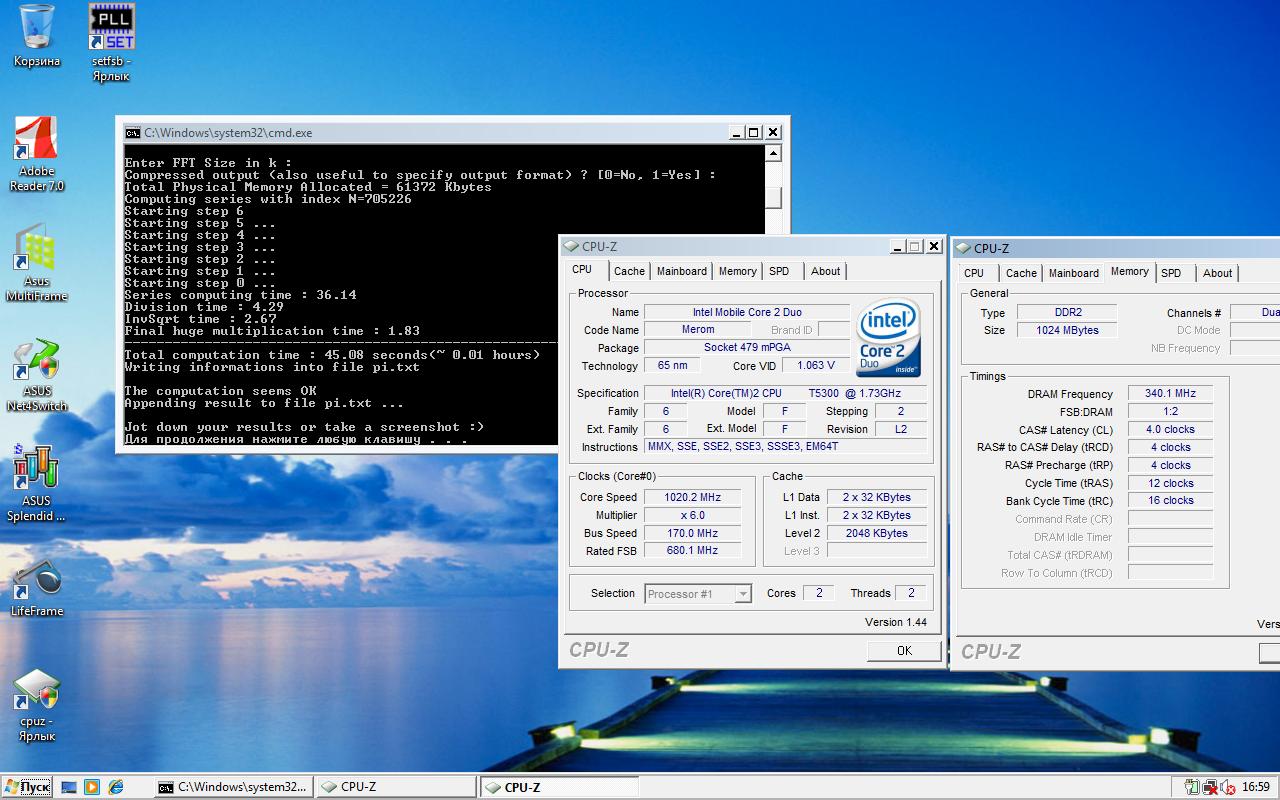1280x800 pixels.
Task: Click memory Size field 1024 MBytes
Action: (x=1068, y=330)
